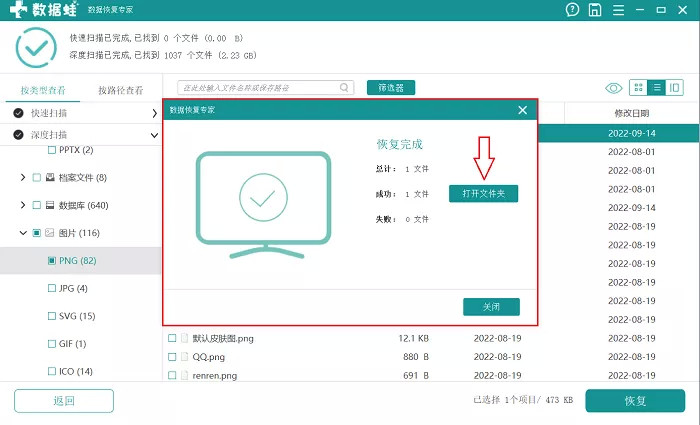Screen dimensions: 700x425
Task: Switch to list view mode
Action: click(x=657, y=88)
